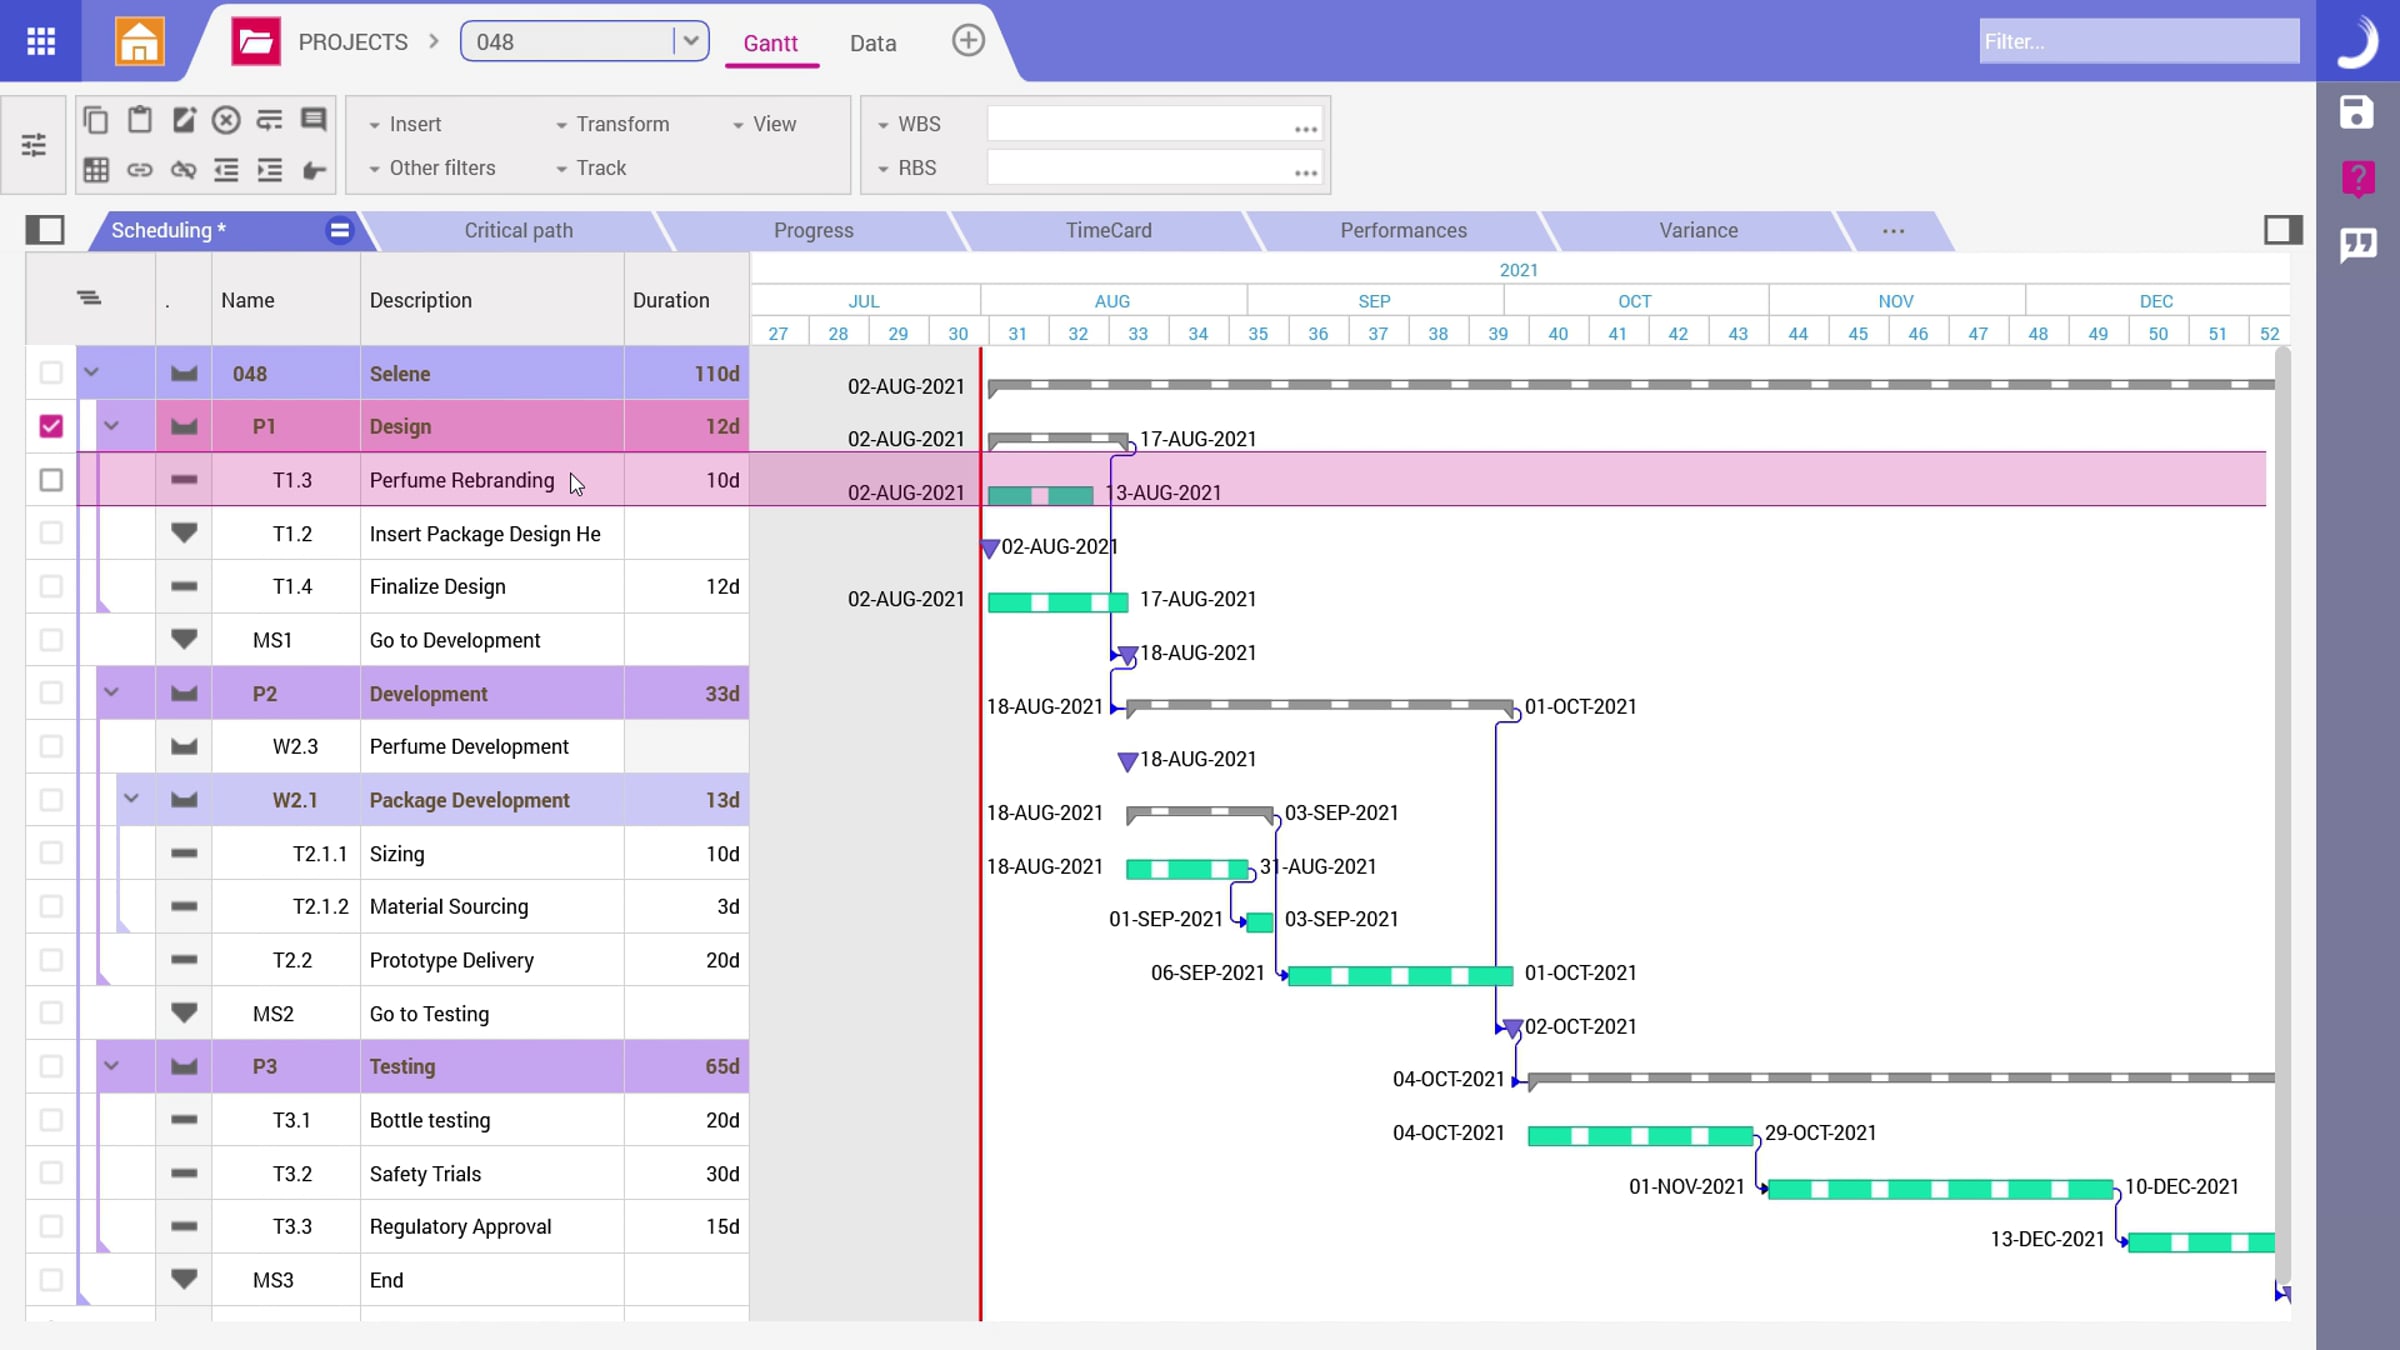Click the pointing hand icon

[314, 170]
